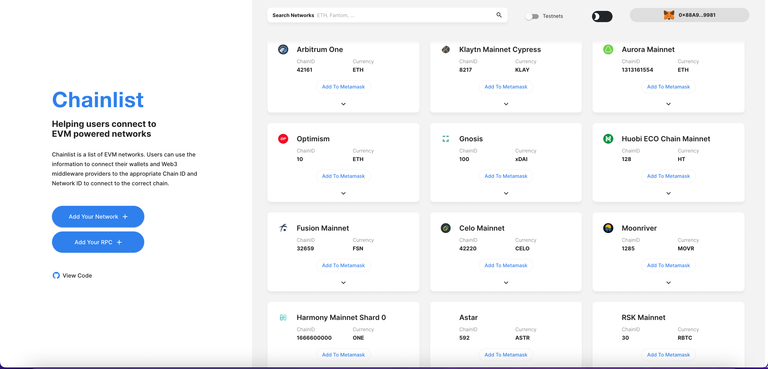
Task: Toggle the Testnets switch
Action: click(x=532, y=16)
